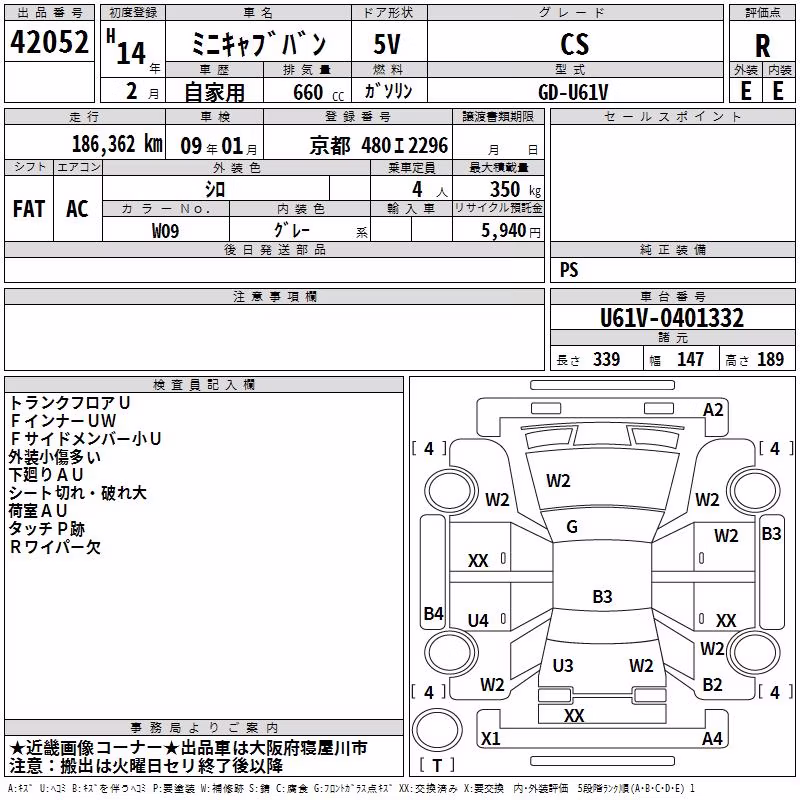Click the inspector note トランクフロアU

pos(70,403)
